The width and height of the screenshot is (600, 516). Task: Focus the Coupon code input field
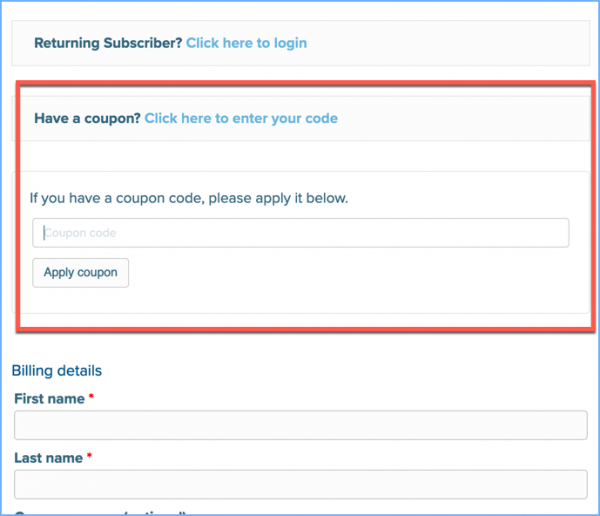tap(300, 233)
